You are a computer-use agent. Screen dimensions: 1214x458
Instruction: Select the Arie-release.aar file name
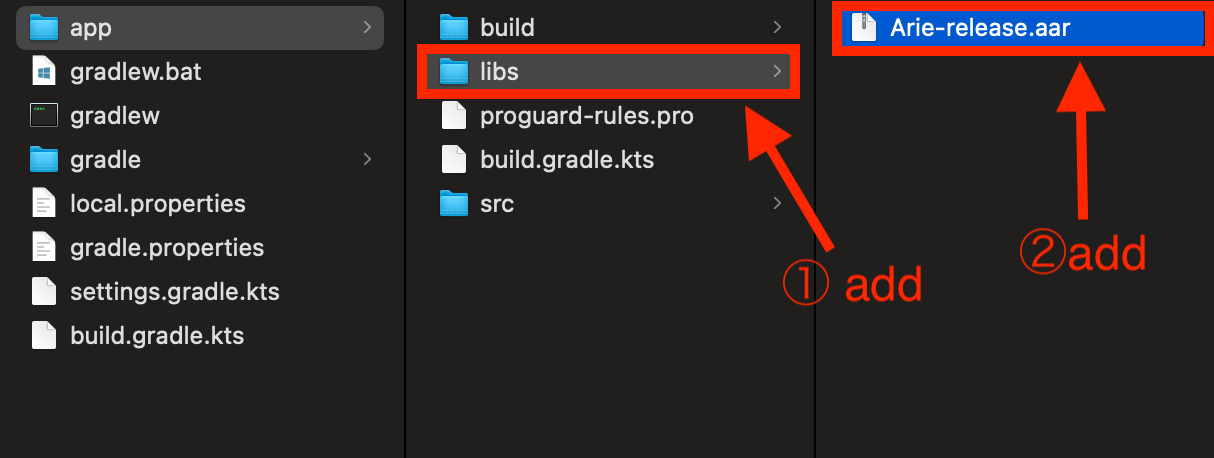980,28
